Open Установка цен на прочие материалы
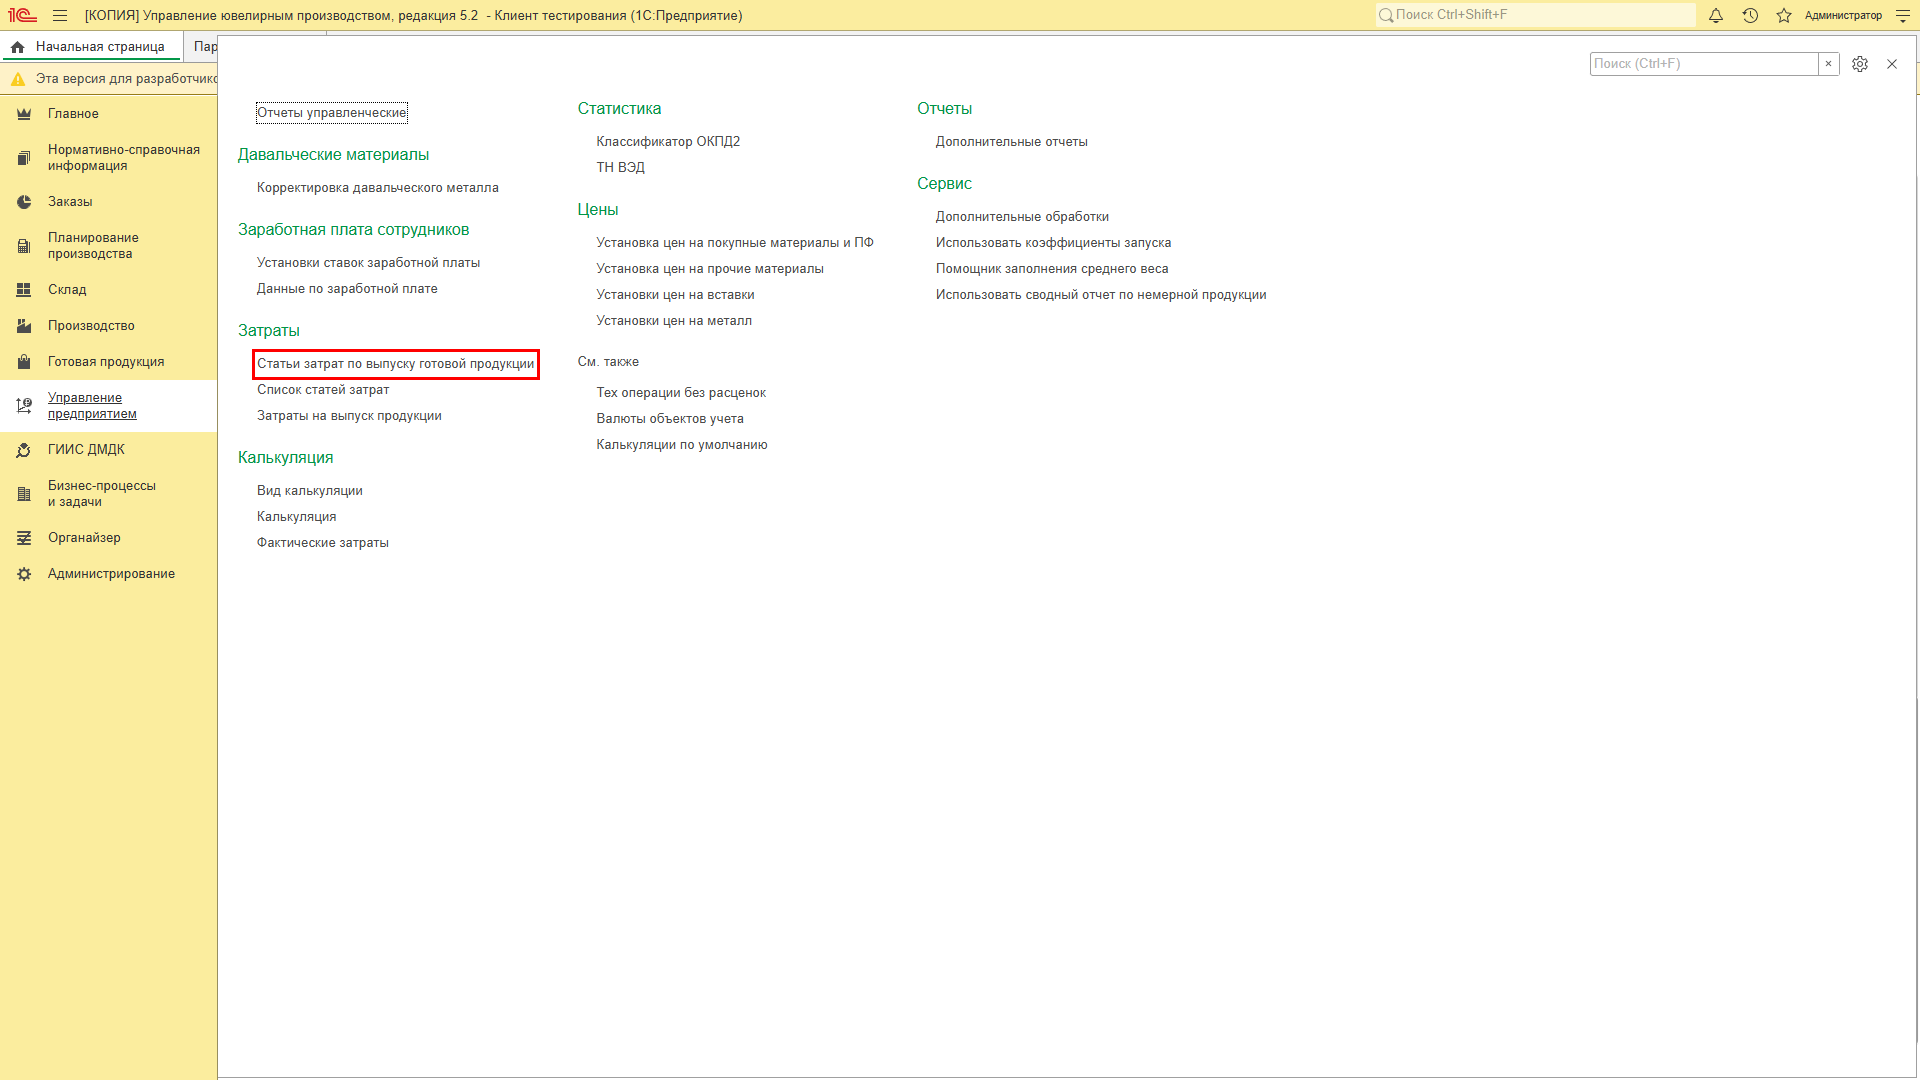 710,269
